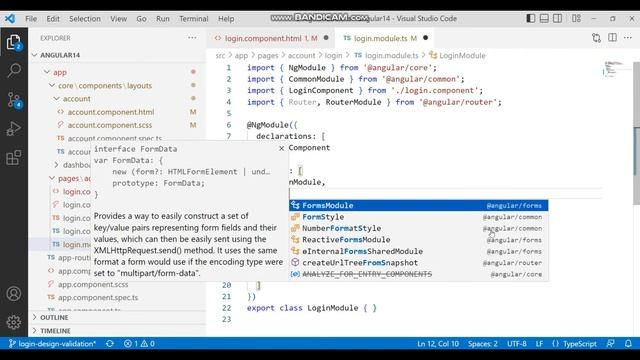Open the Help menu
The height and width of the screenshot is (360, 640).
226,19
